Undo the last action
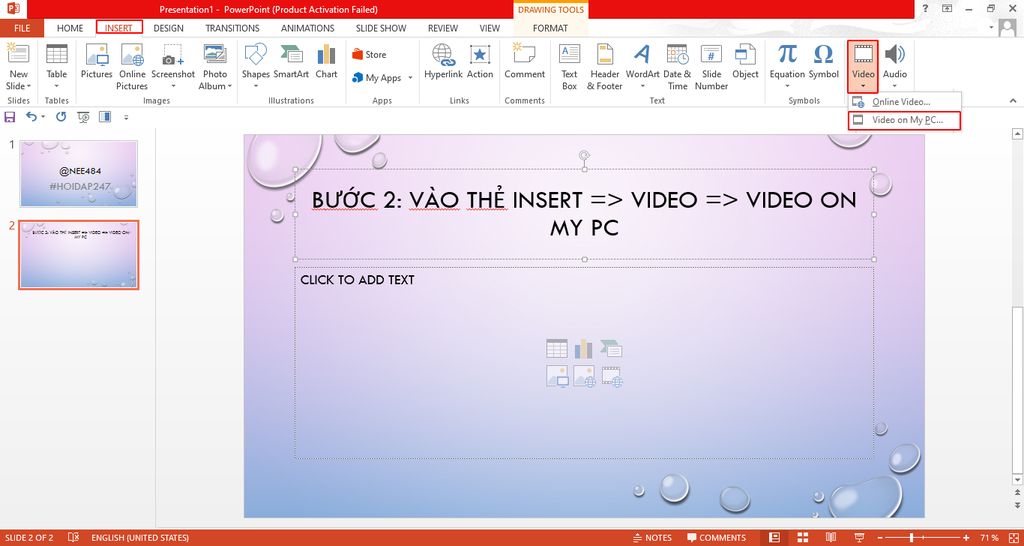The width and height of the screenshot is (1024, 546). click(31, 117)
